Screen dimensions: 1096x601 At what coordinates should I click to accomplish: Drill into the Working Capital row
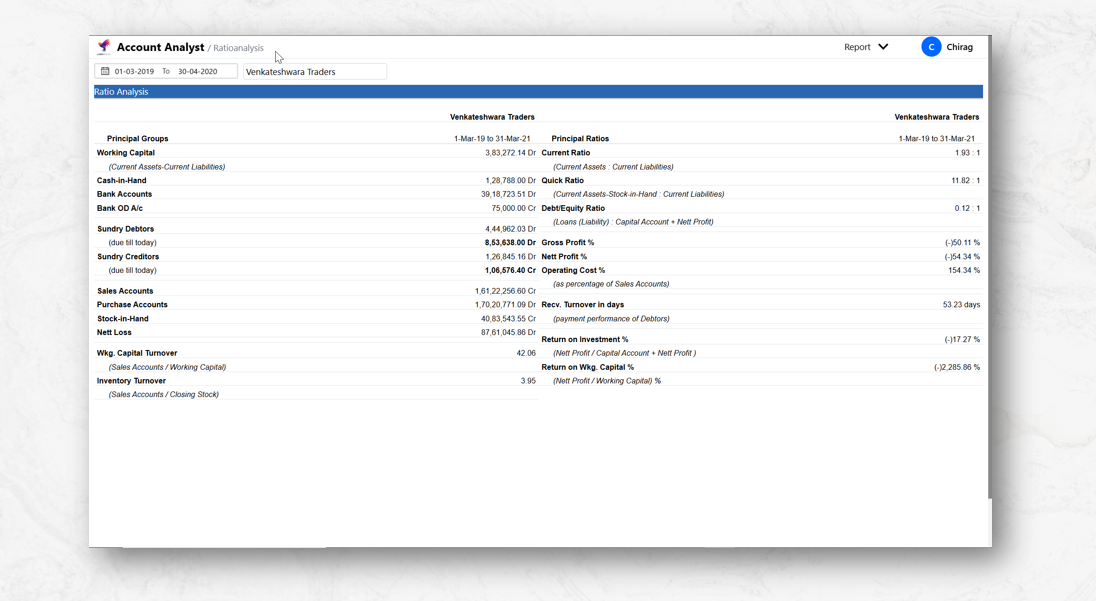pyautogui.click(x=126, y=153)
